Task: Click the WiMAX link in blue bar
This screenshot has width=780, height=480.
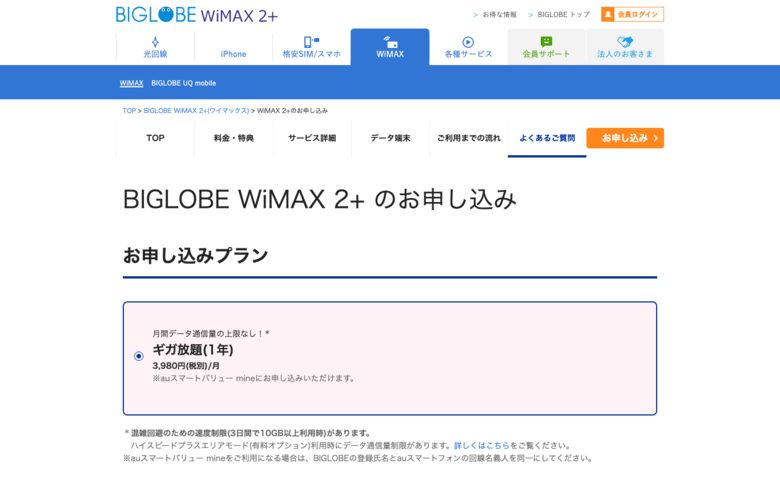Action: 131,83
